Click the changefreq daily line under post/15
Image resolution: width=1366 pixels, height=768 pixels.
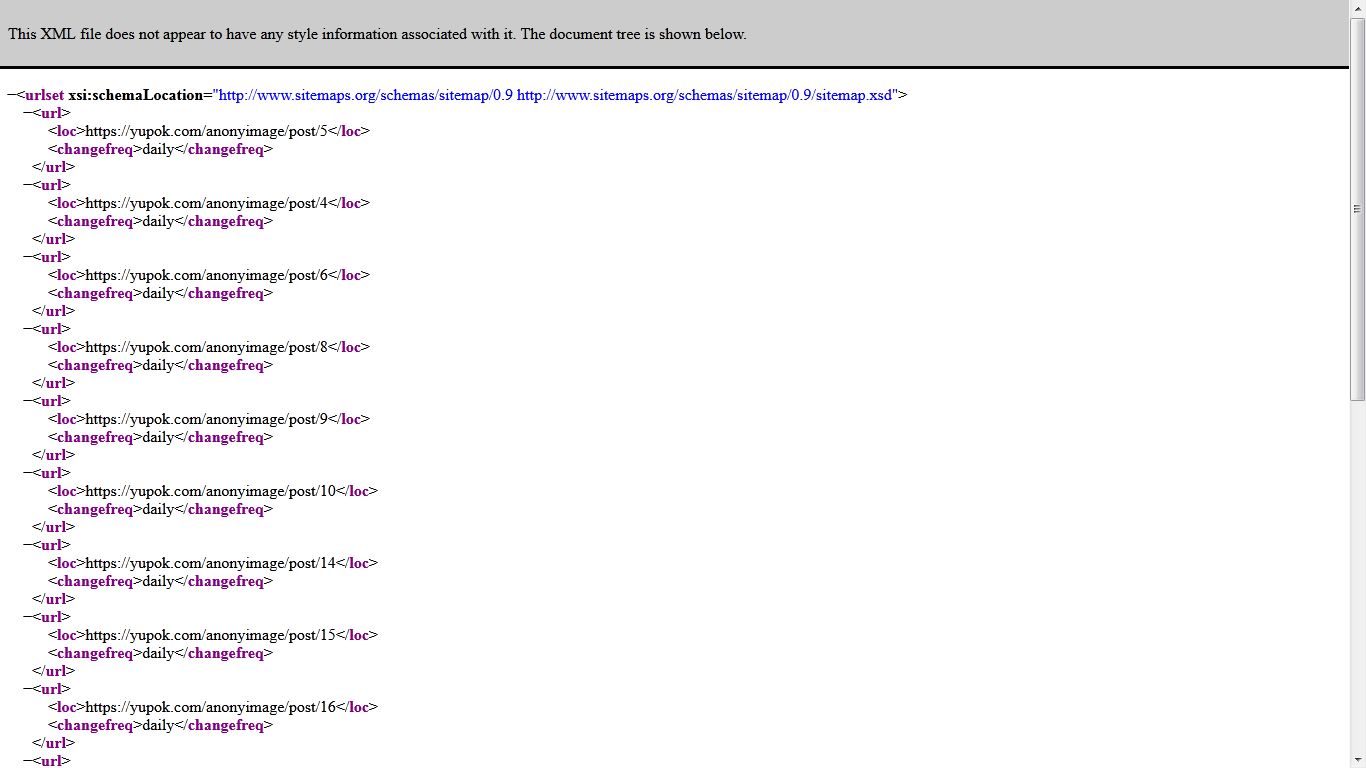160,653
